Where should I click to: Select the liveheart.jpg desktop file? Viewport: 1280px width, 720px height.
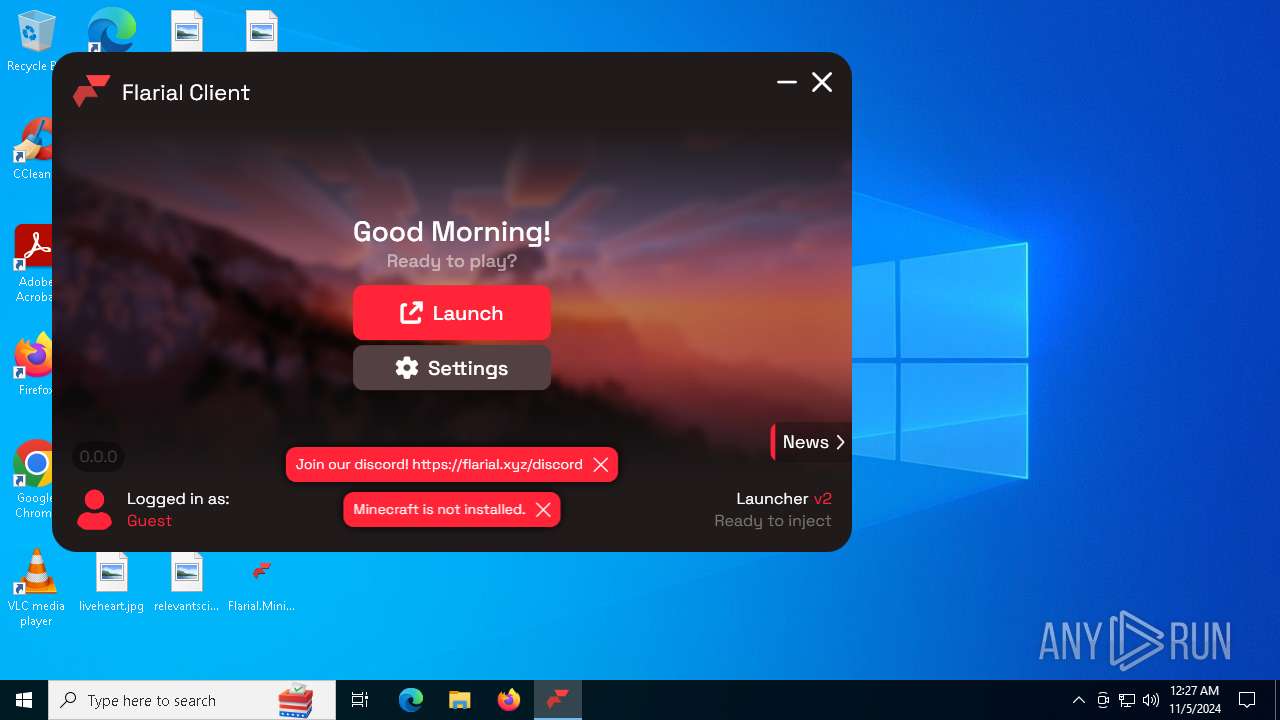pyautogui.click(x=111, y=583)
